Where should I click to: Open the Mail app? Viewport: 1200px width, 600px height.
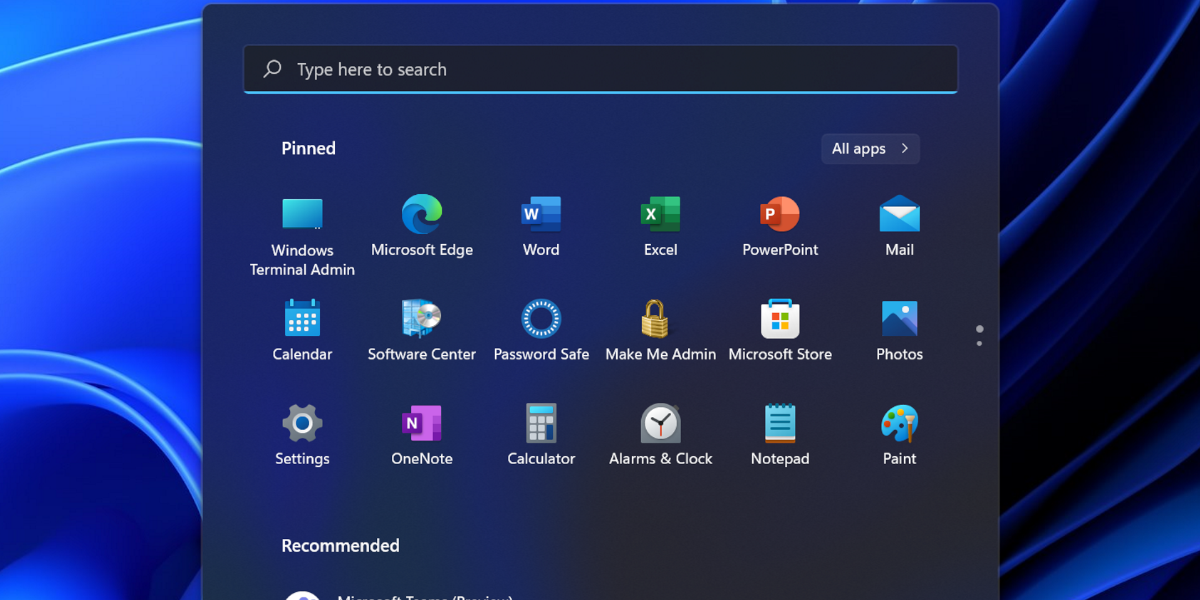[x=899, y=226]
